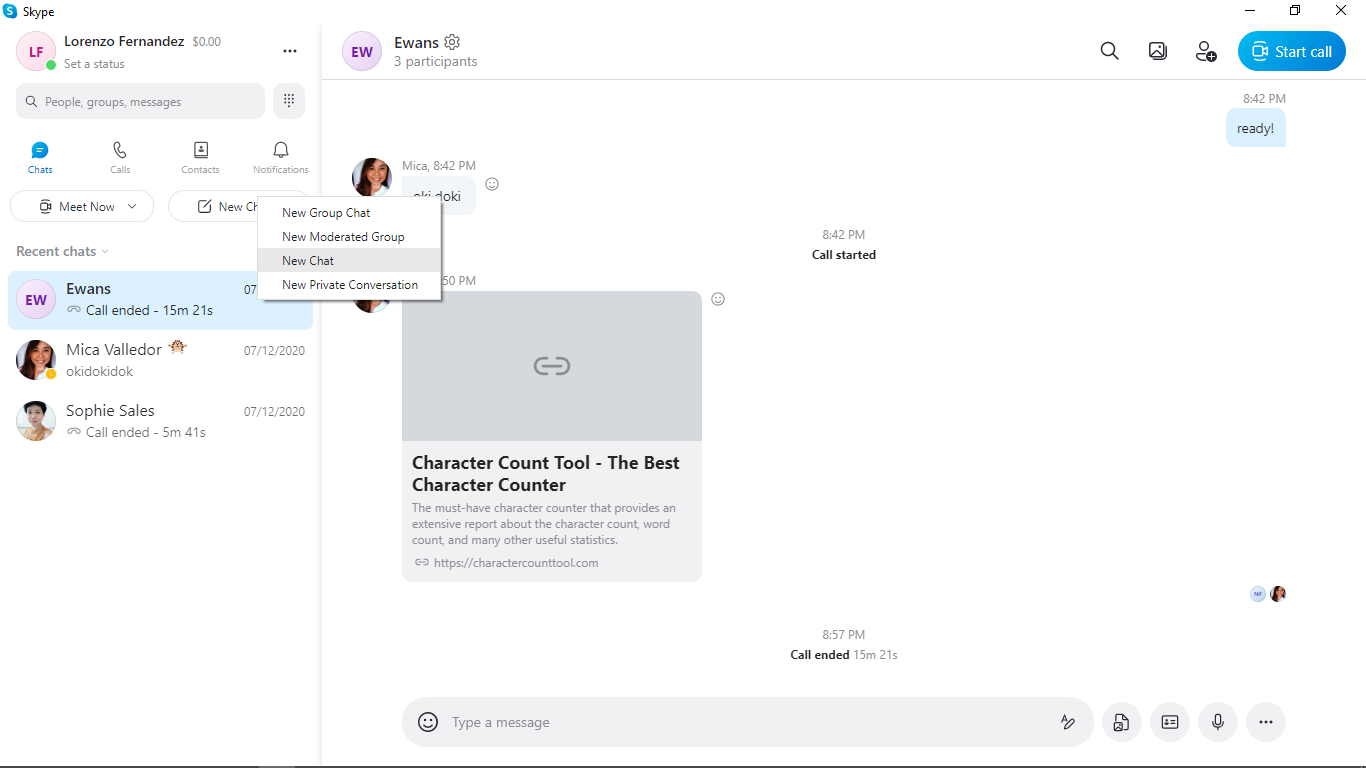Image resolution: width=1366 pixels, height=768 pixels.
Task: Open the More menu beside Lorenzo Fernandez
Action: [x=290, y=51]
